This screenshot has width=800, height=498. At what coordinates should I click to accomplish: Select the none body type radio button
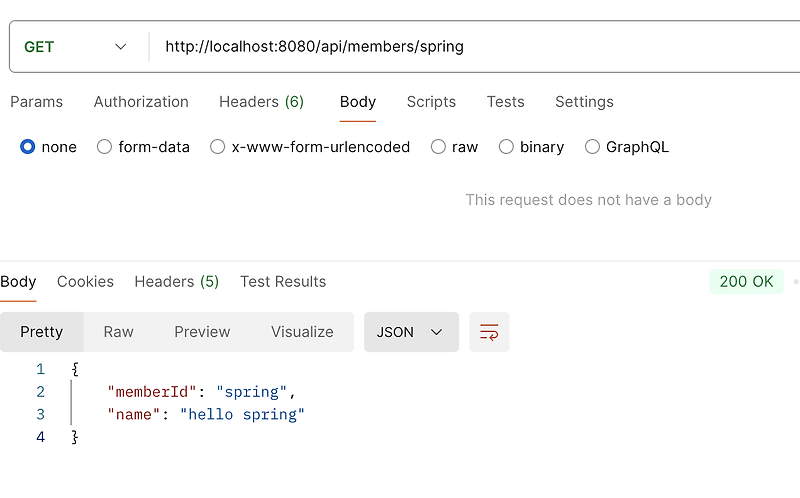point(28,147)
